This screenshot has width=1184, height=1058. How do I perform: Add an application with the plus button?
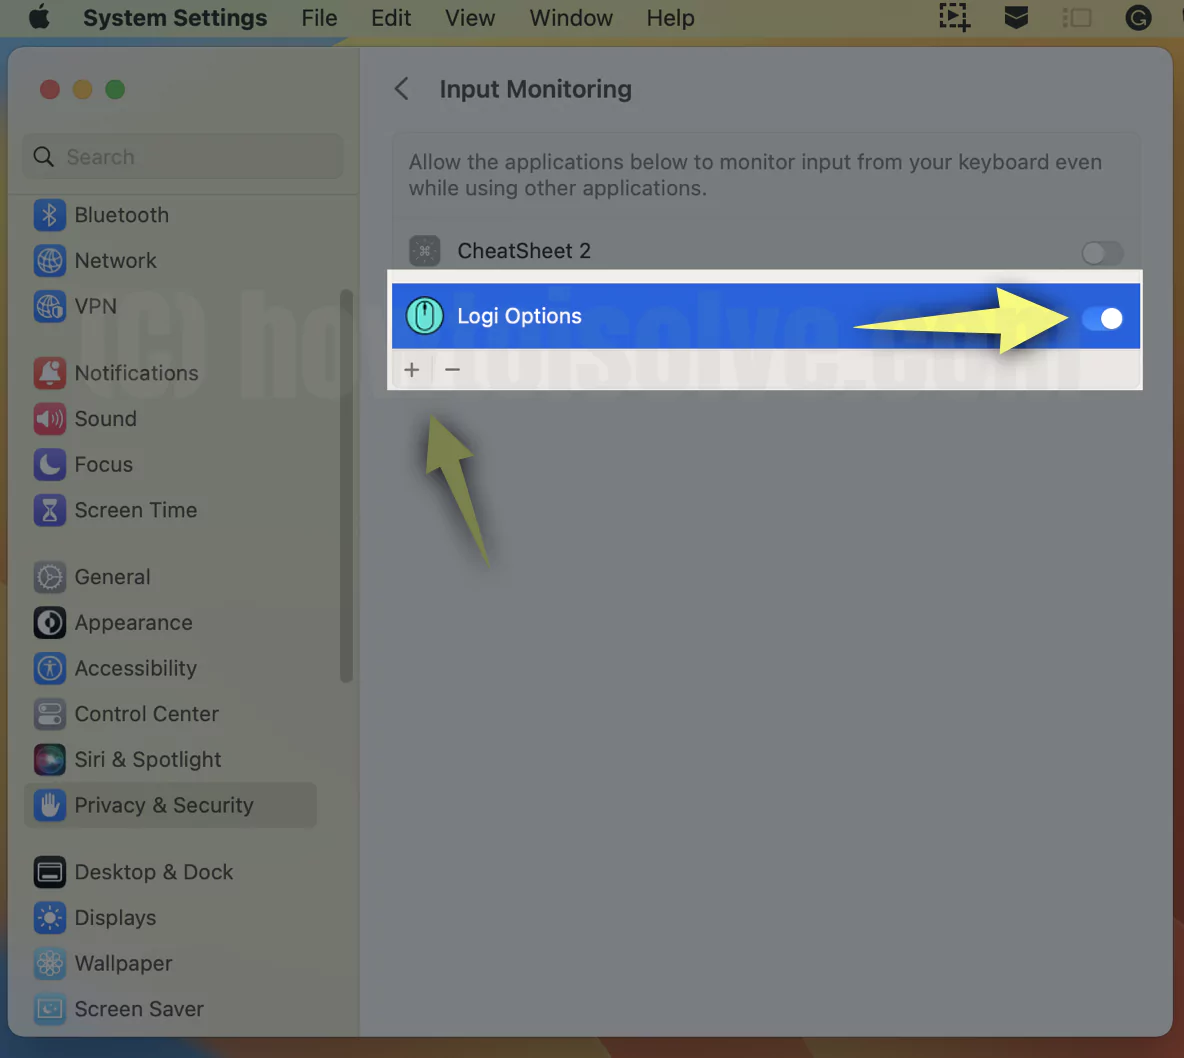(412, 369)
